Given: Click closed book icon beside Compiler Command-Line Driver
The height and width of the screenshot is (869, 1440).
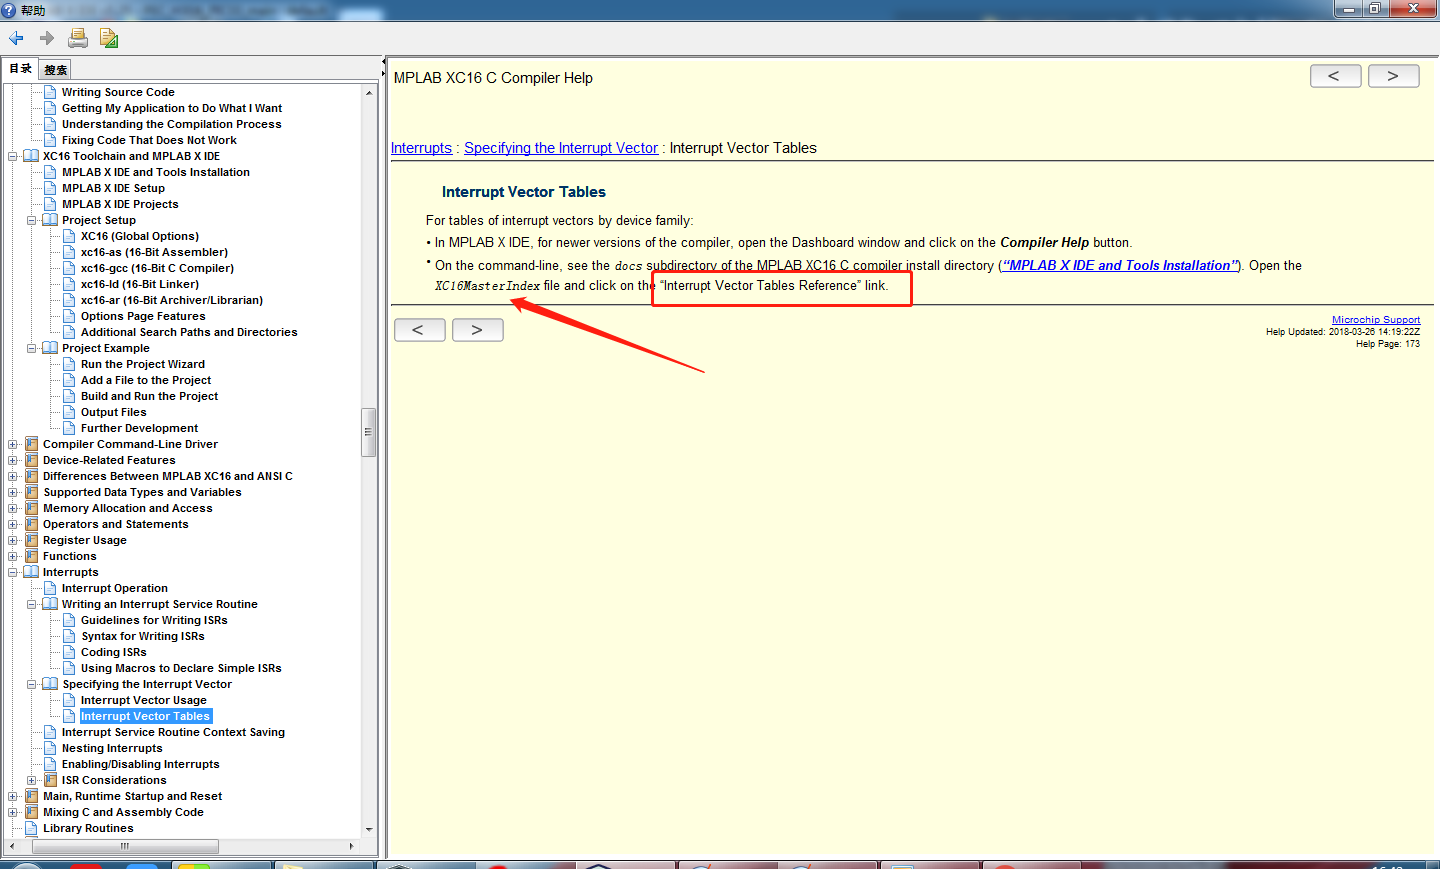Looking at the screenshot, I should coord(31,444).
